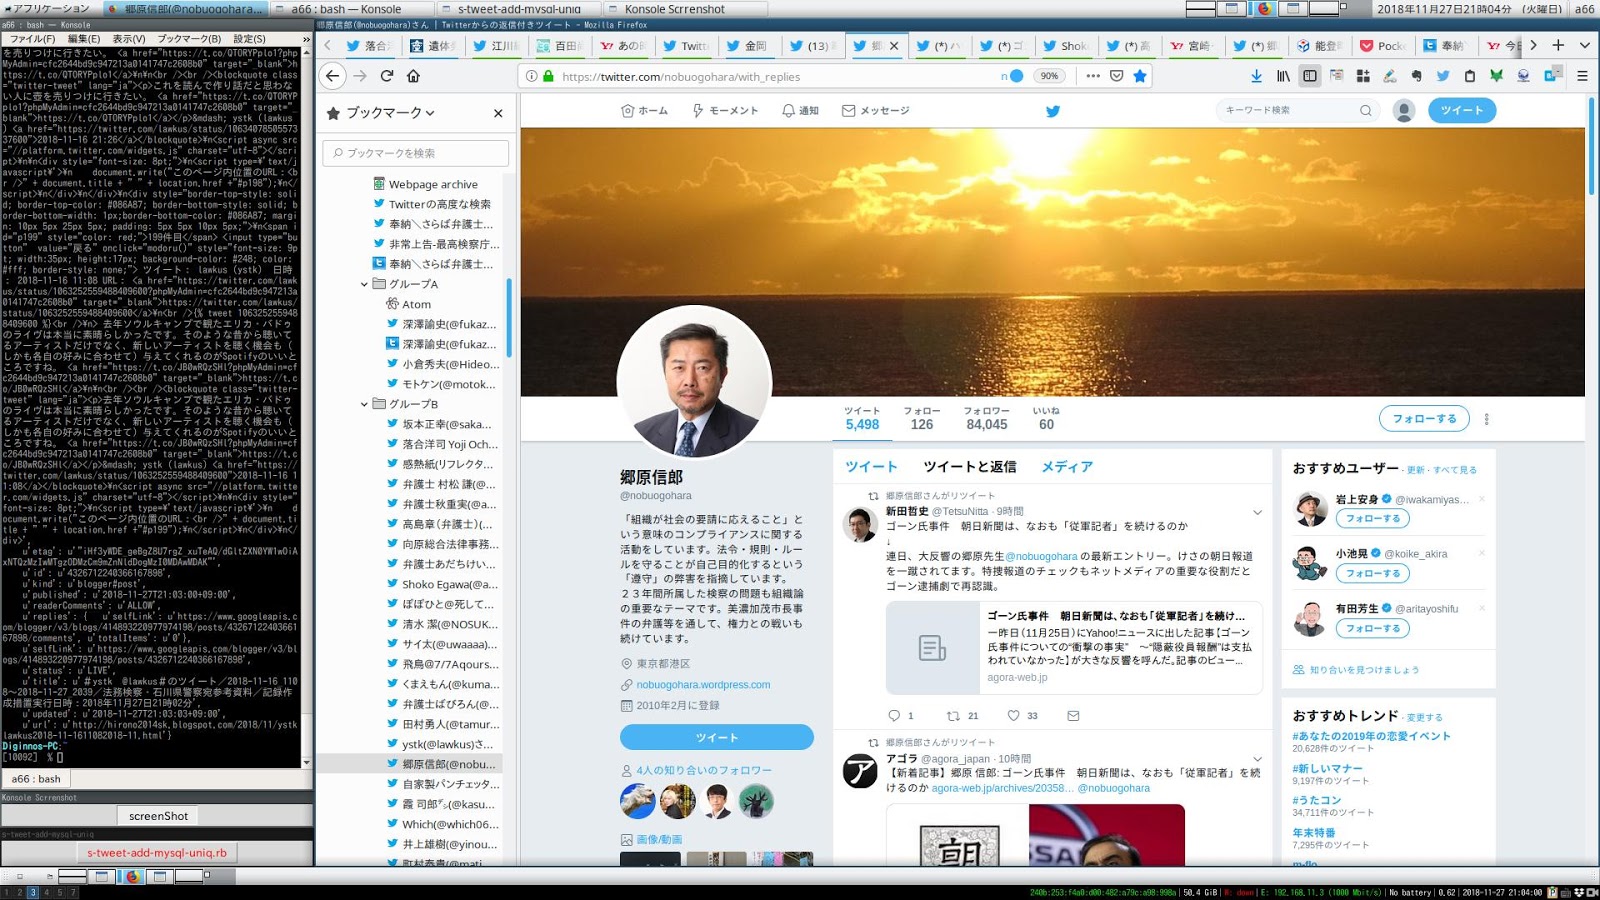Viewport: 1600px width, 900px height.
Task: Close the bookmarks sidebar with X
Action: (498, 113)
